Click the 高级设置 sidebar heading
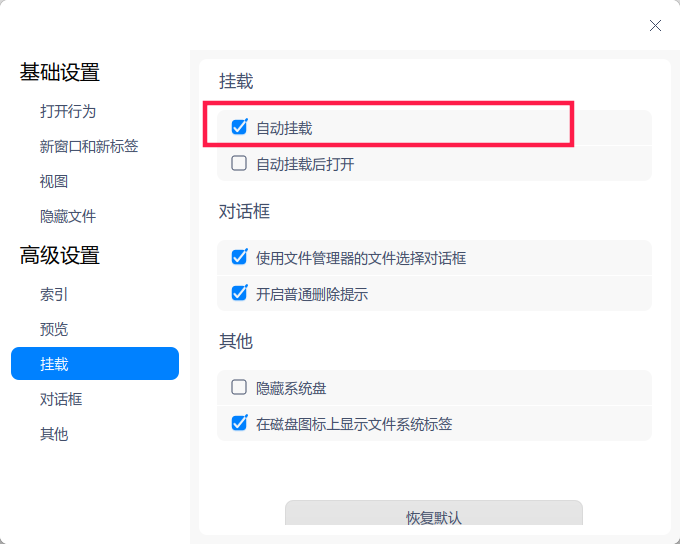The image size is (680, 544). (60, 255)
